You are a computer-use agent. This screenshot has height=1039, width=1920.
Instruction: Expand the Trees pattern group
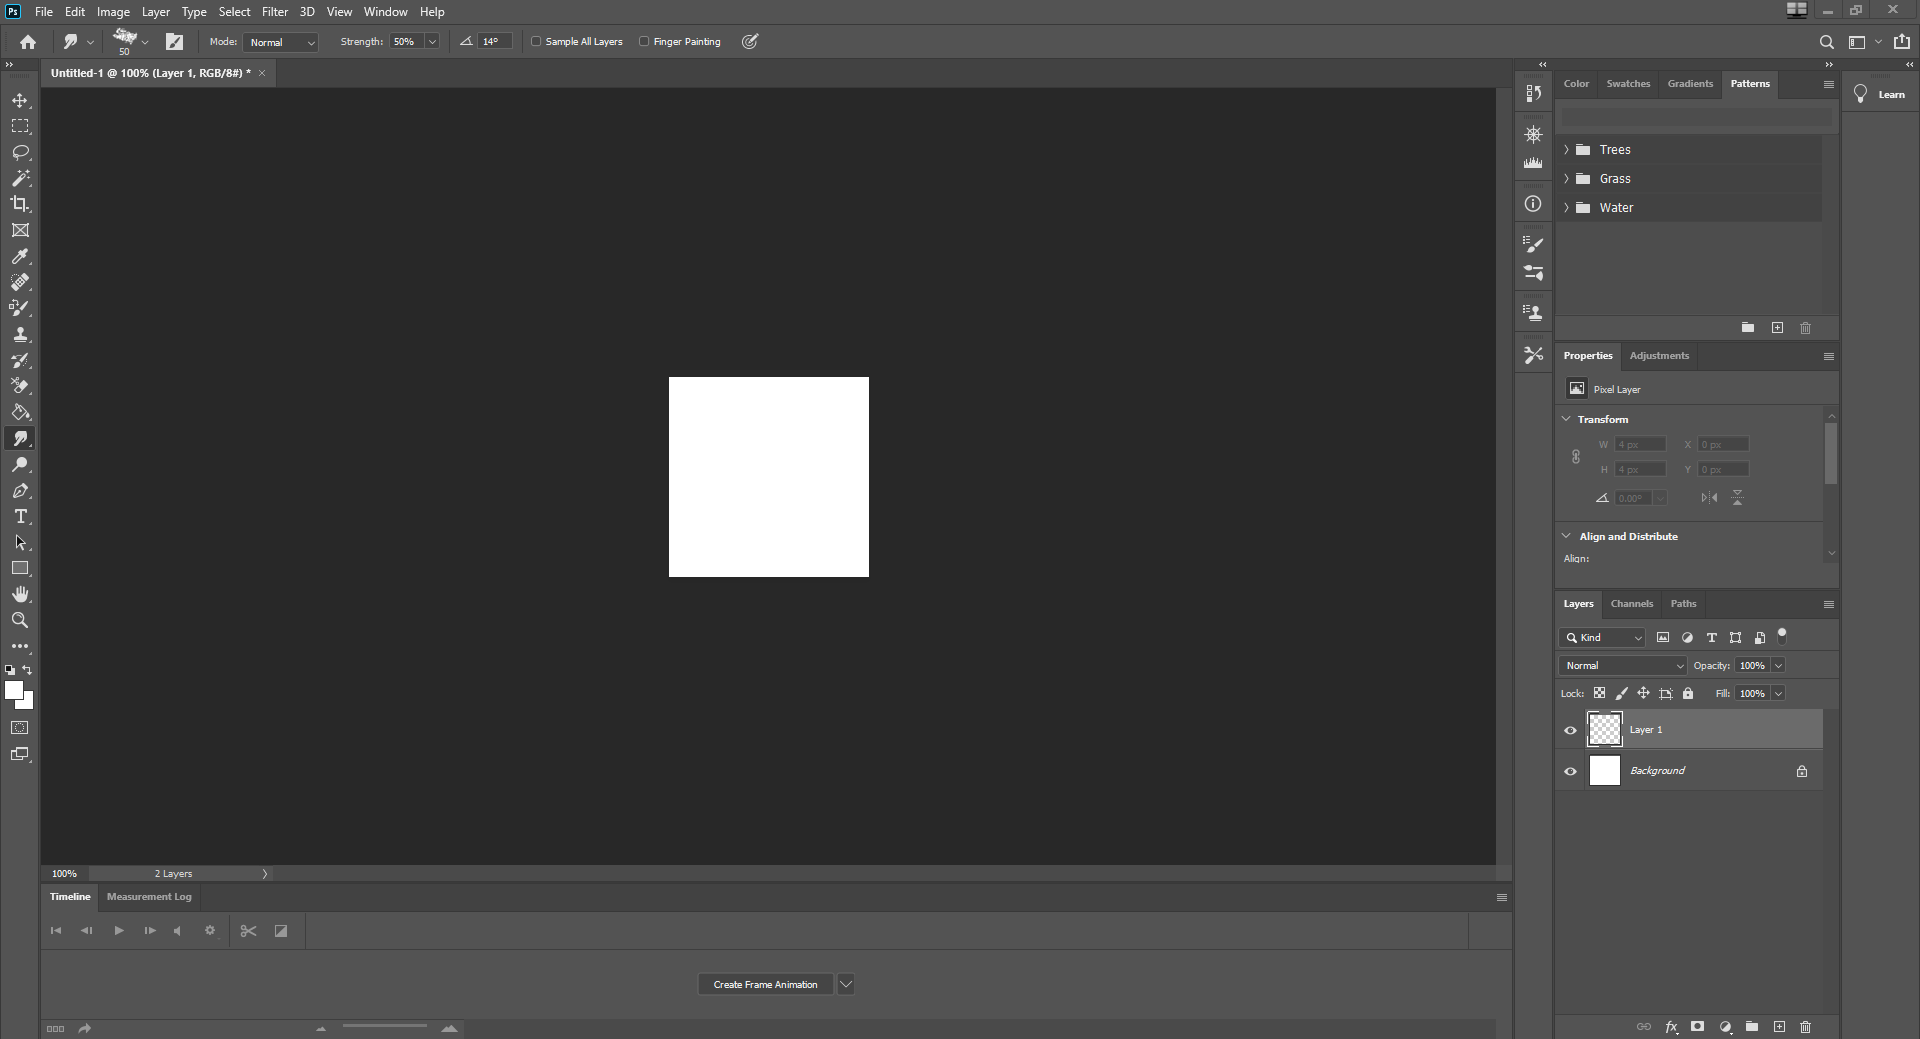click(x=1567, y=149)
